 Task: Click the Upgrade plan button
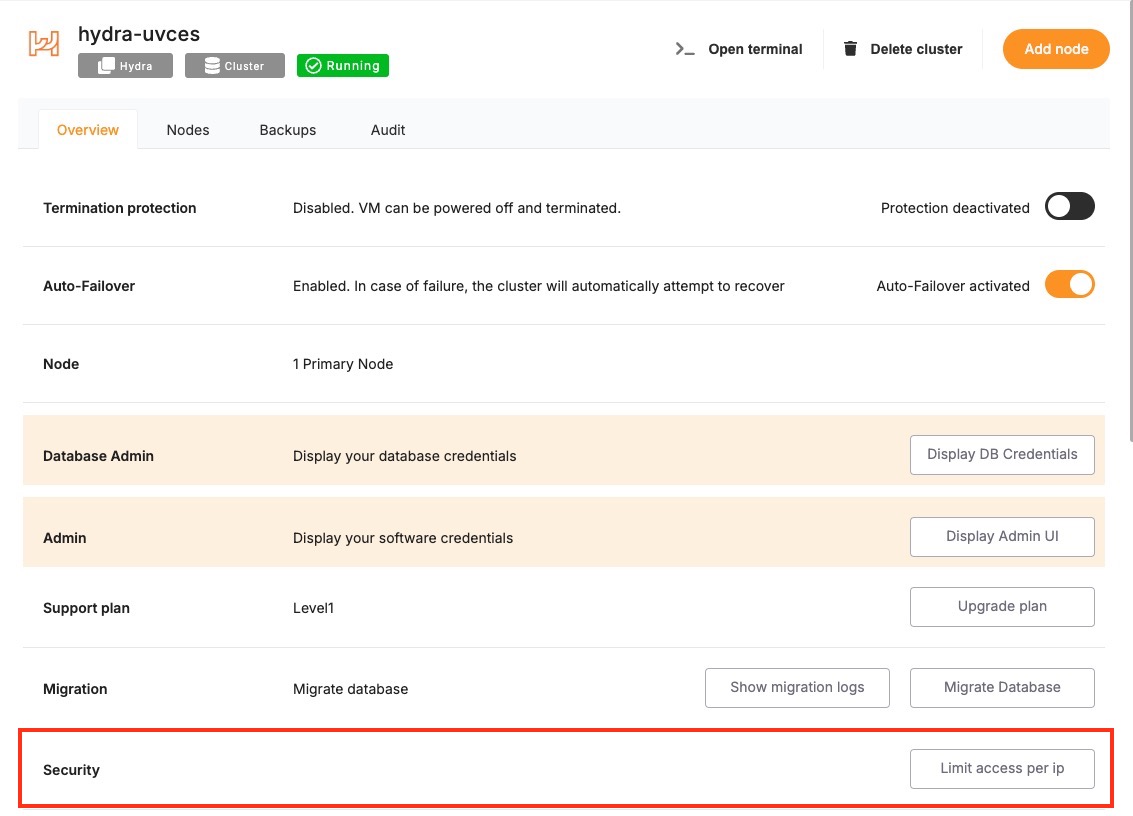(1002, 606)
